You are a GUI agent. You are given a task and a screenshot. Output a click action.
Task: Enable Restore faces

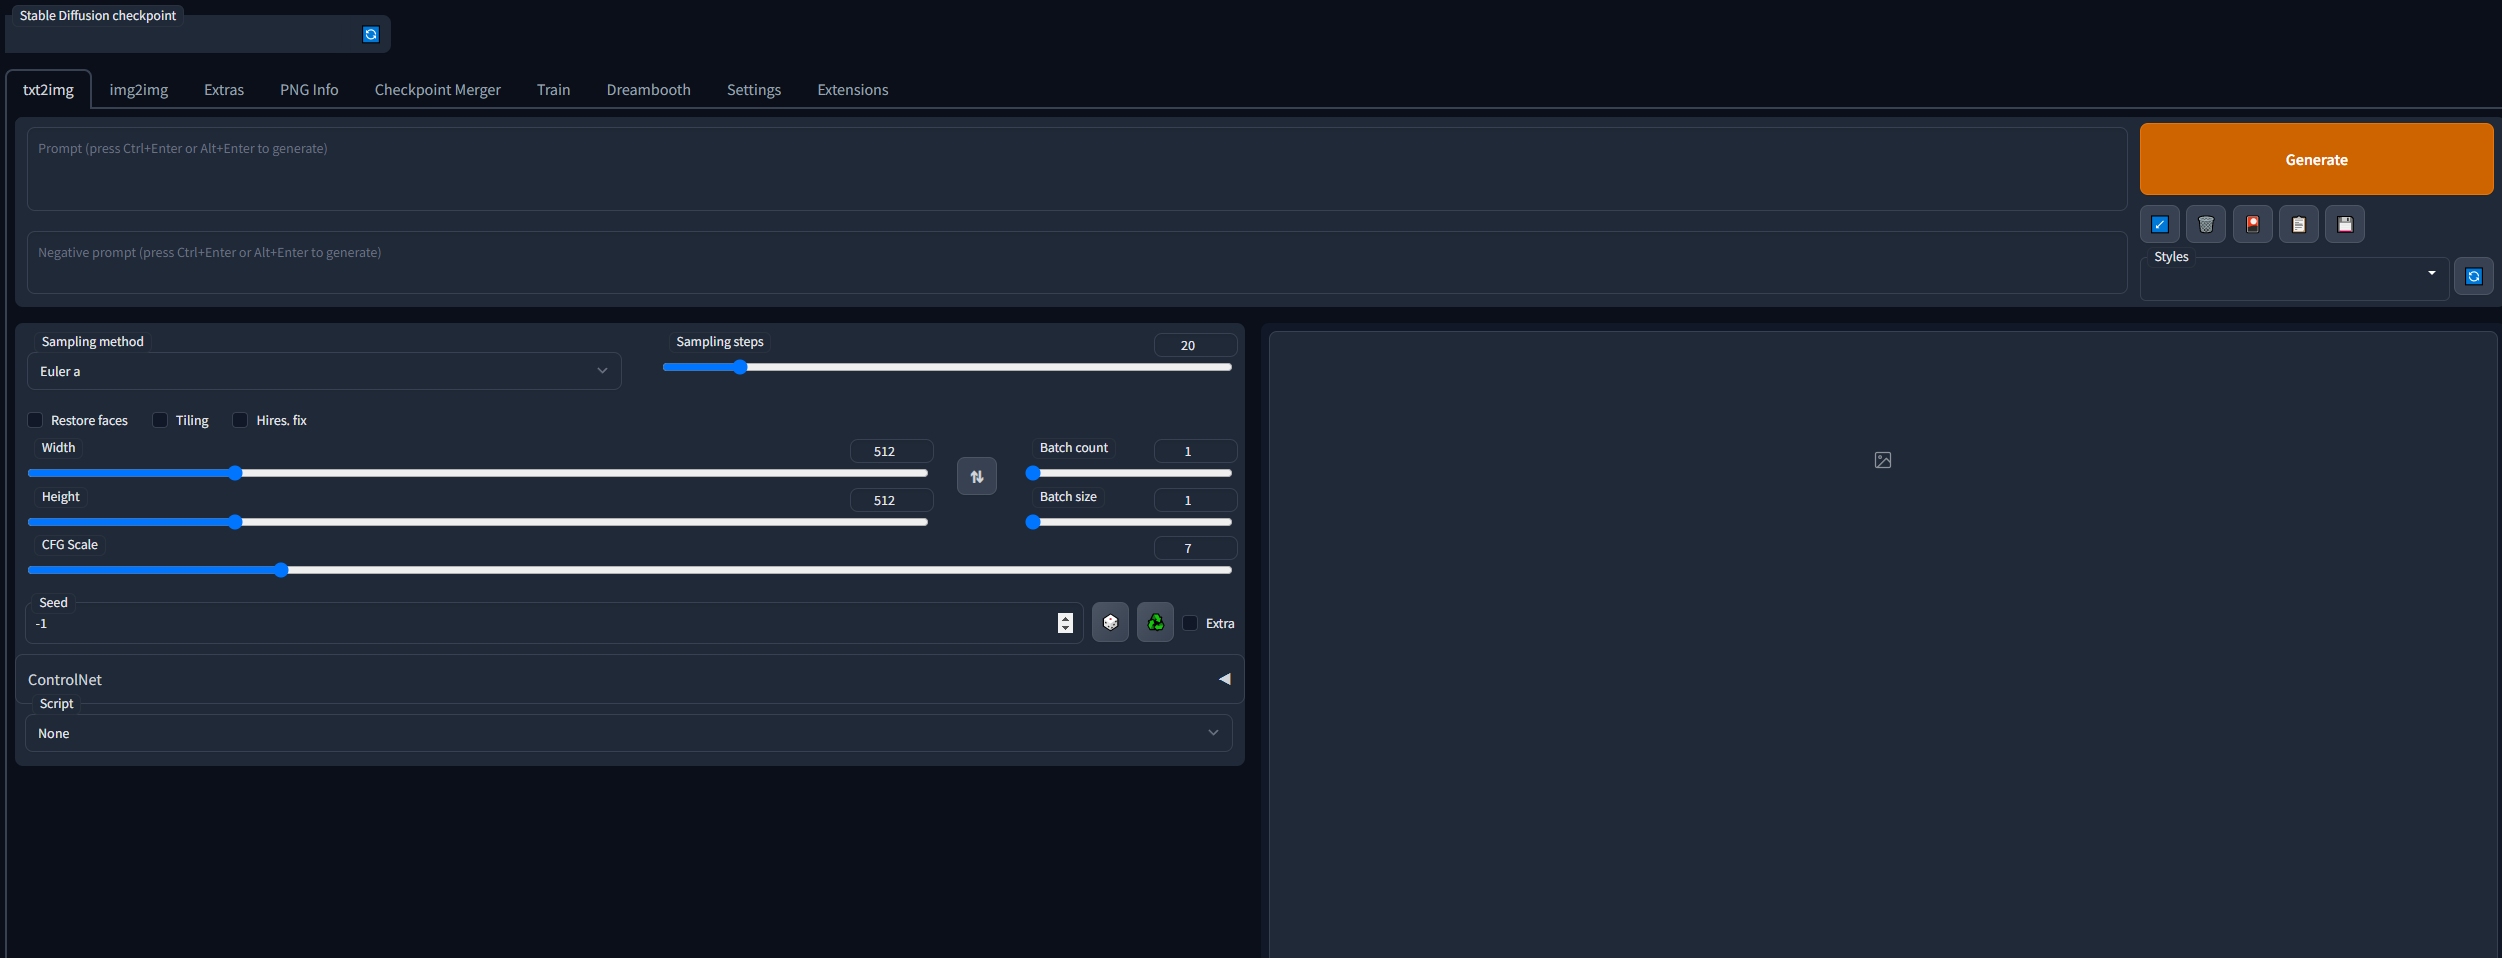(x=35, y=420)
